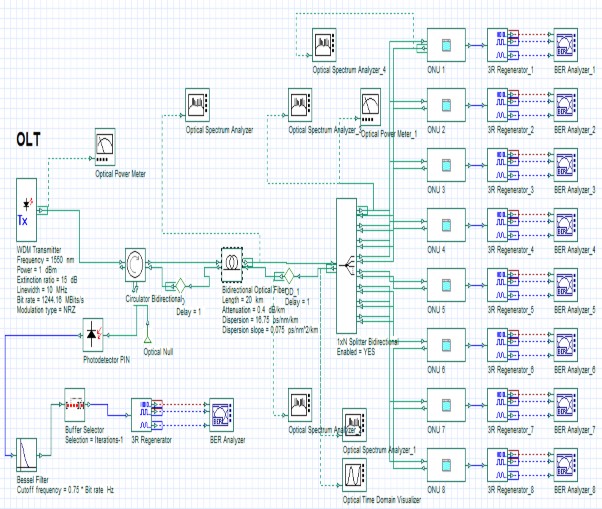Click the OLT text label

pyautogui.click(x=31, y=138)
